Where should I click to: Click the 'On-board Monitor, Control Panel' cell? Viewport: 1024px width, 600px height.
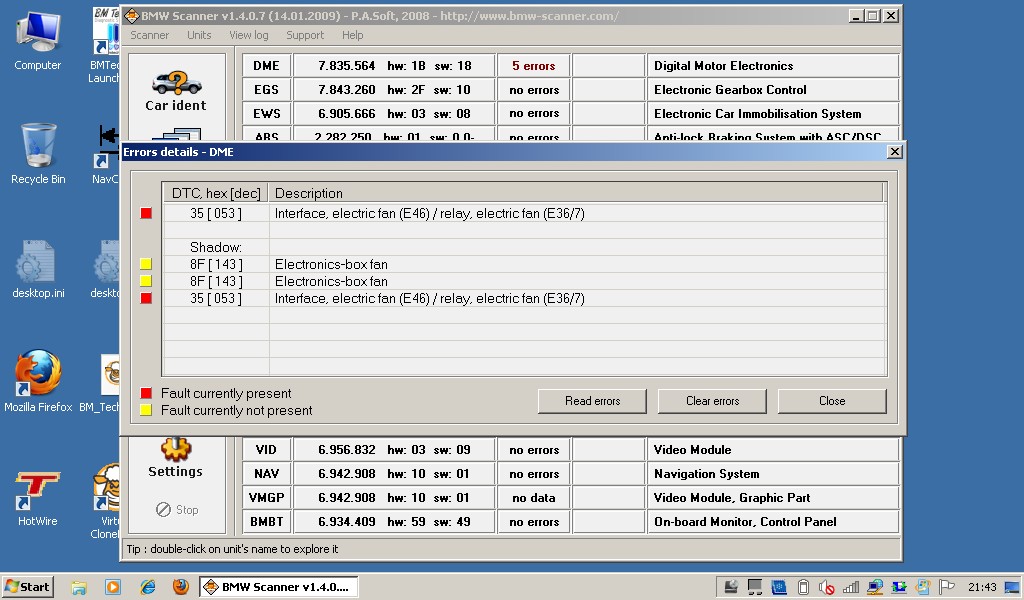pos(773,522)
